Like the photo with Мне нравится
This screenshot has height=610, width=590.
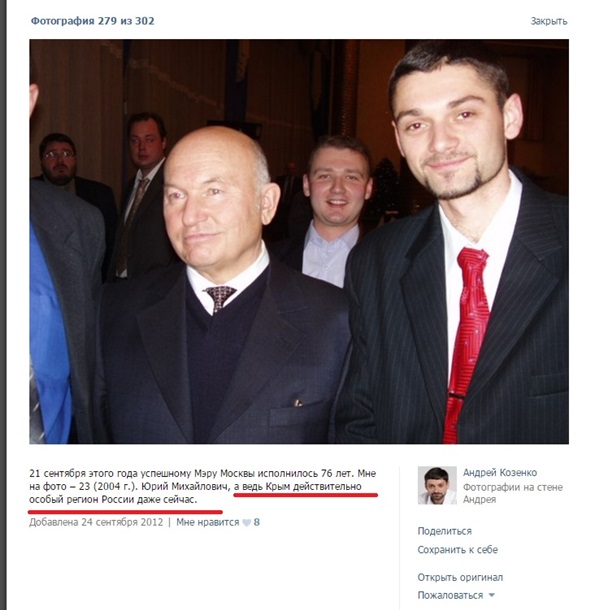[208, 522]
